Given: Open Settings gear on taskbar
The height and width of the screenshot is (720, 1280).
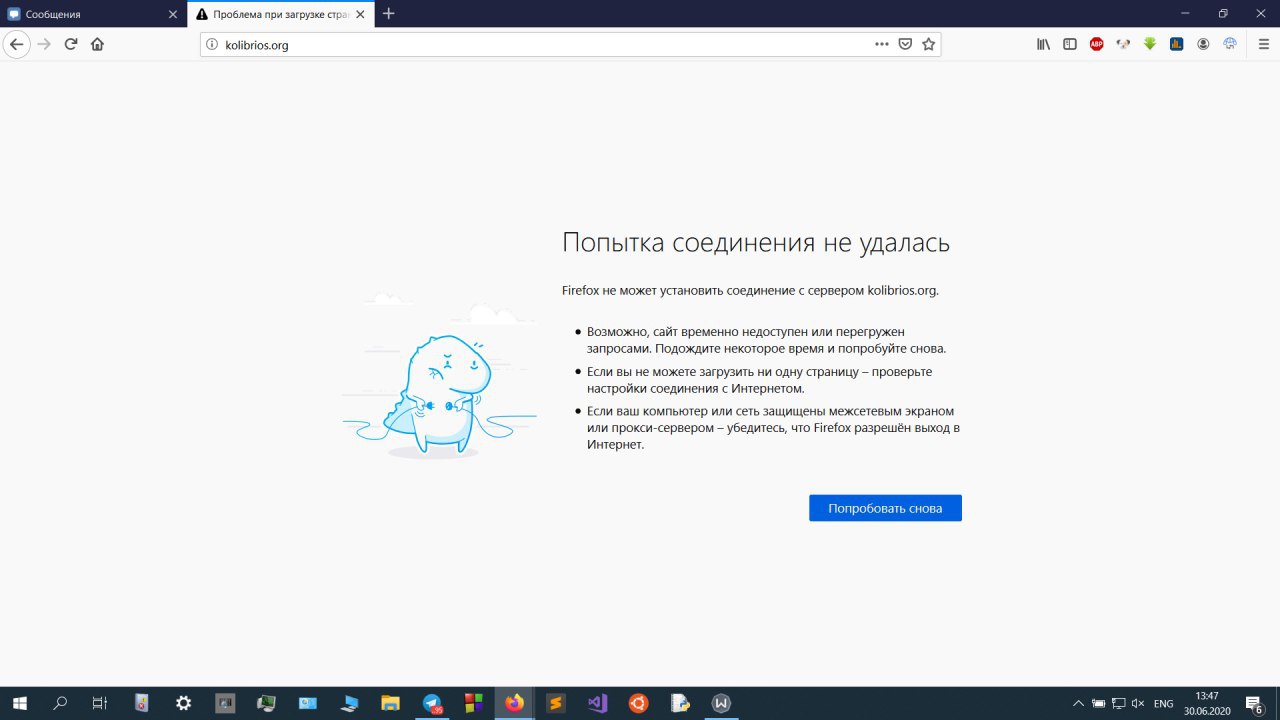Looking at the screenshot, I should pos(183,703).
